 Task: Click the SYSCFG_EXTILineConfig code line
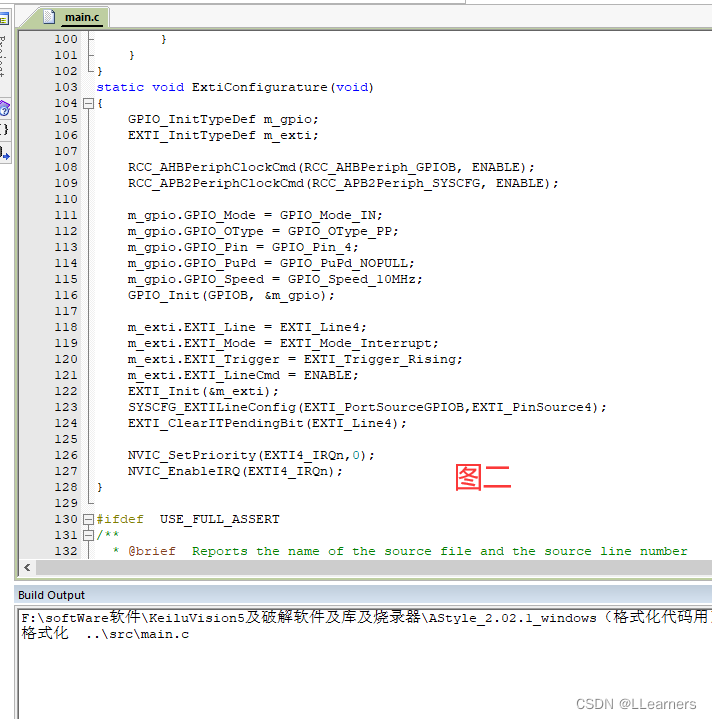coord(366,407)
